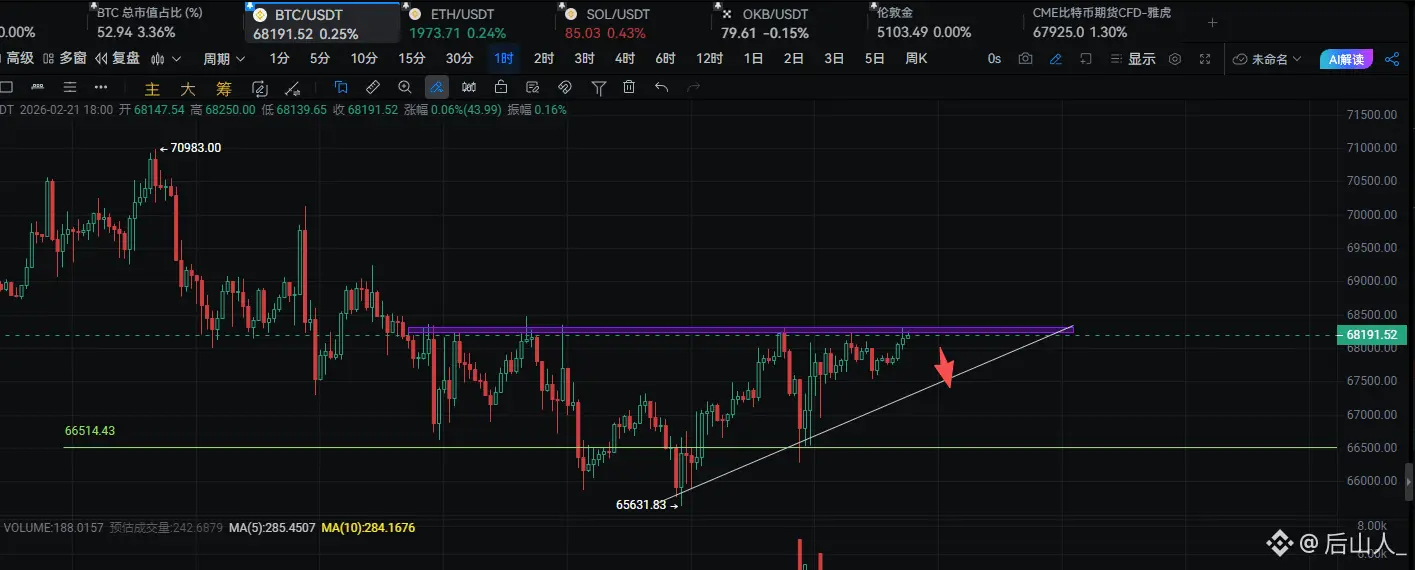Click the hide drawings eye-link icon
Image resolution: width=1415 pixels, height=570 pixels.
pyautogui.click(x=565, y=87)
